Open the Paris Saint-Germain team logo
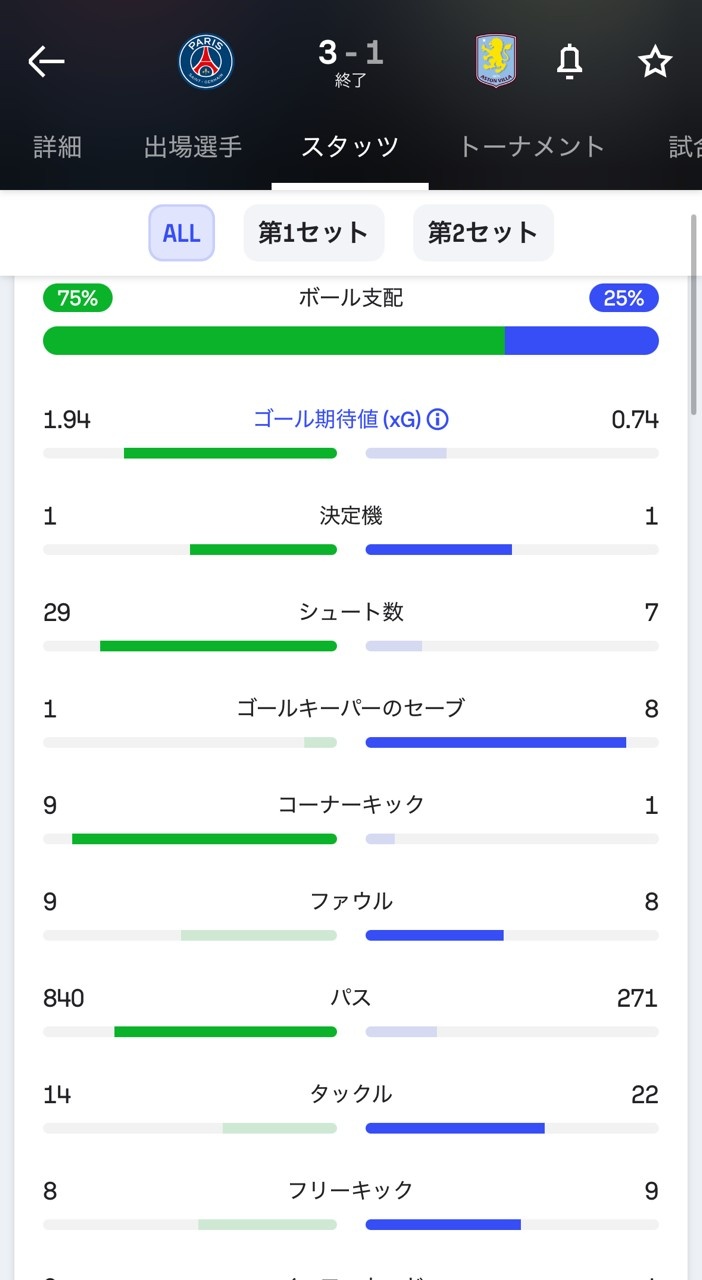The height and width of the screenshot is (1280, 702). [x=206, y=62]
